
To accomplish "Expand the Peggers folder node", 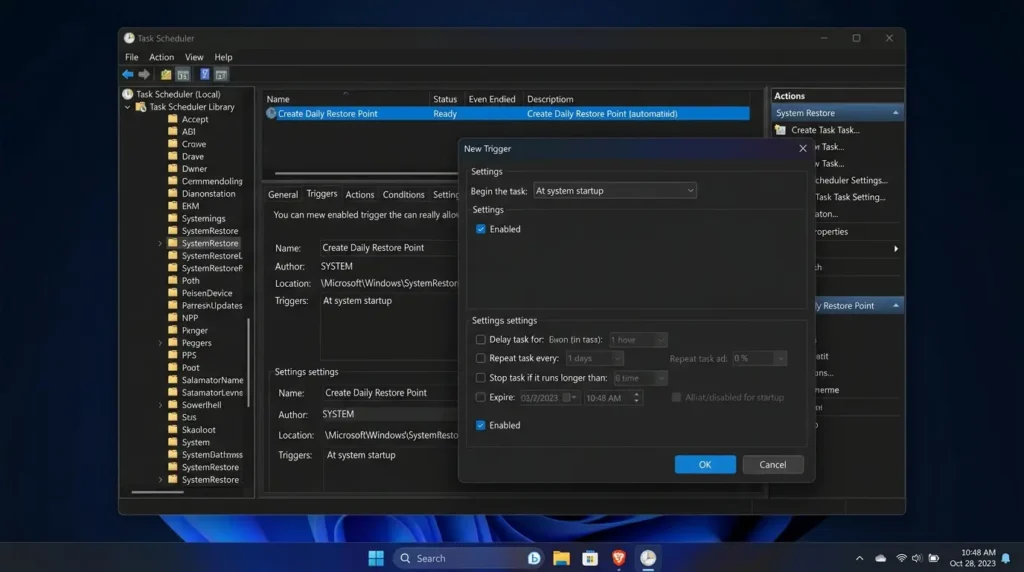I will pyautogui.click(x=160, y=343).
